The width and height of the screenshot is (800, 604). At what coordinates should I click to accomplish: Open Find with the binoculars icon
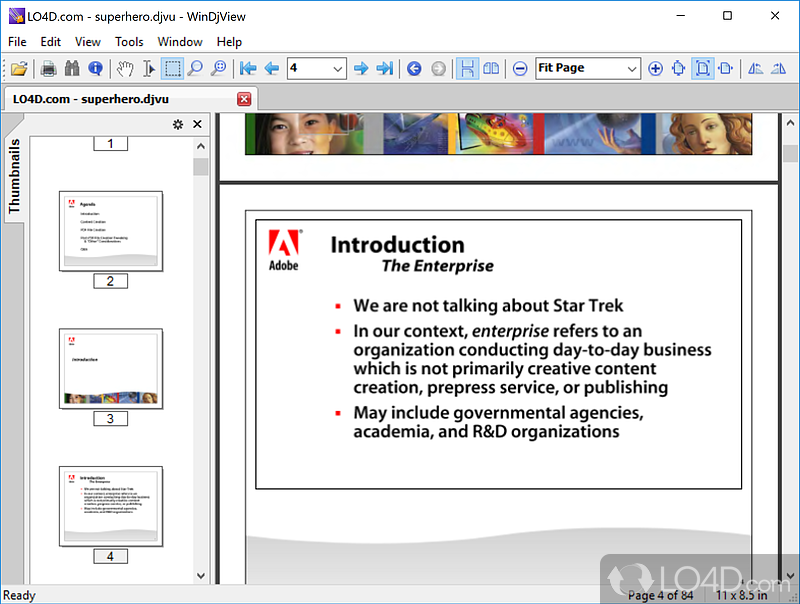tap(72, 68)
